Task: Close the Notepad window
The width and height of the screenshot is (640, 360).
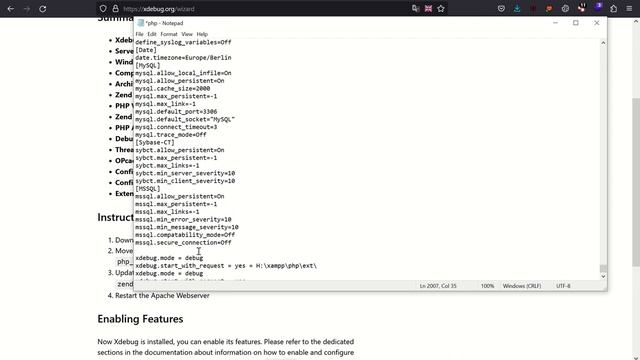Action: pos(596,23)
